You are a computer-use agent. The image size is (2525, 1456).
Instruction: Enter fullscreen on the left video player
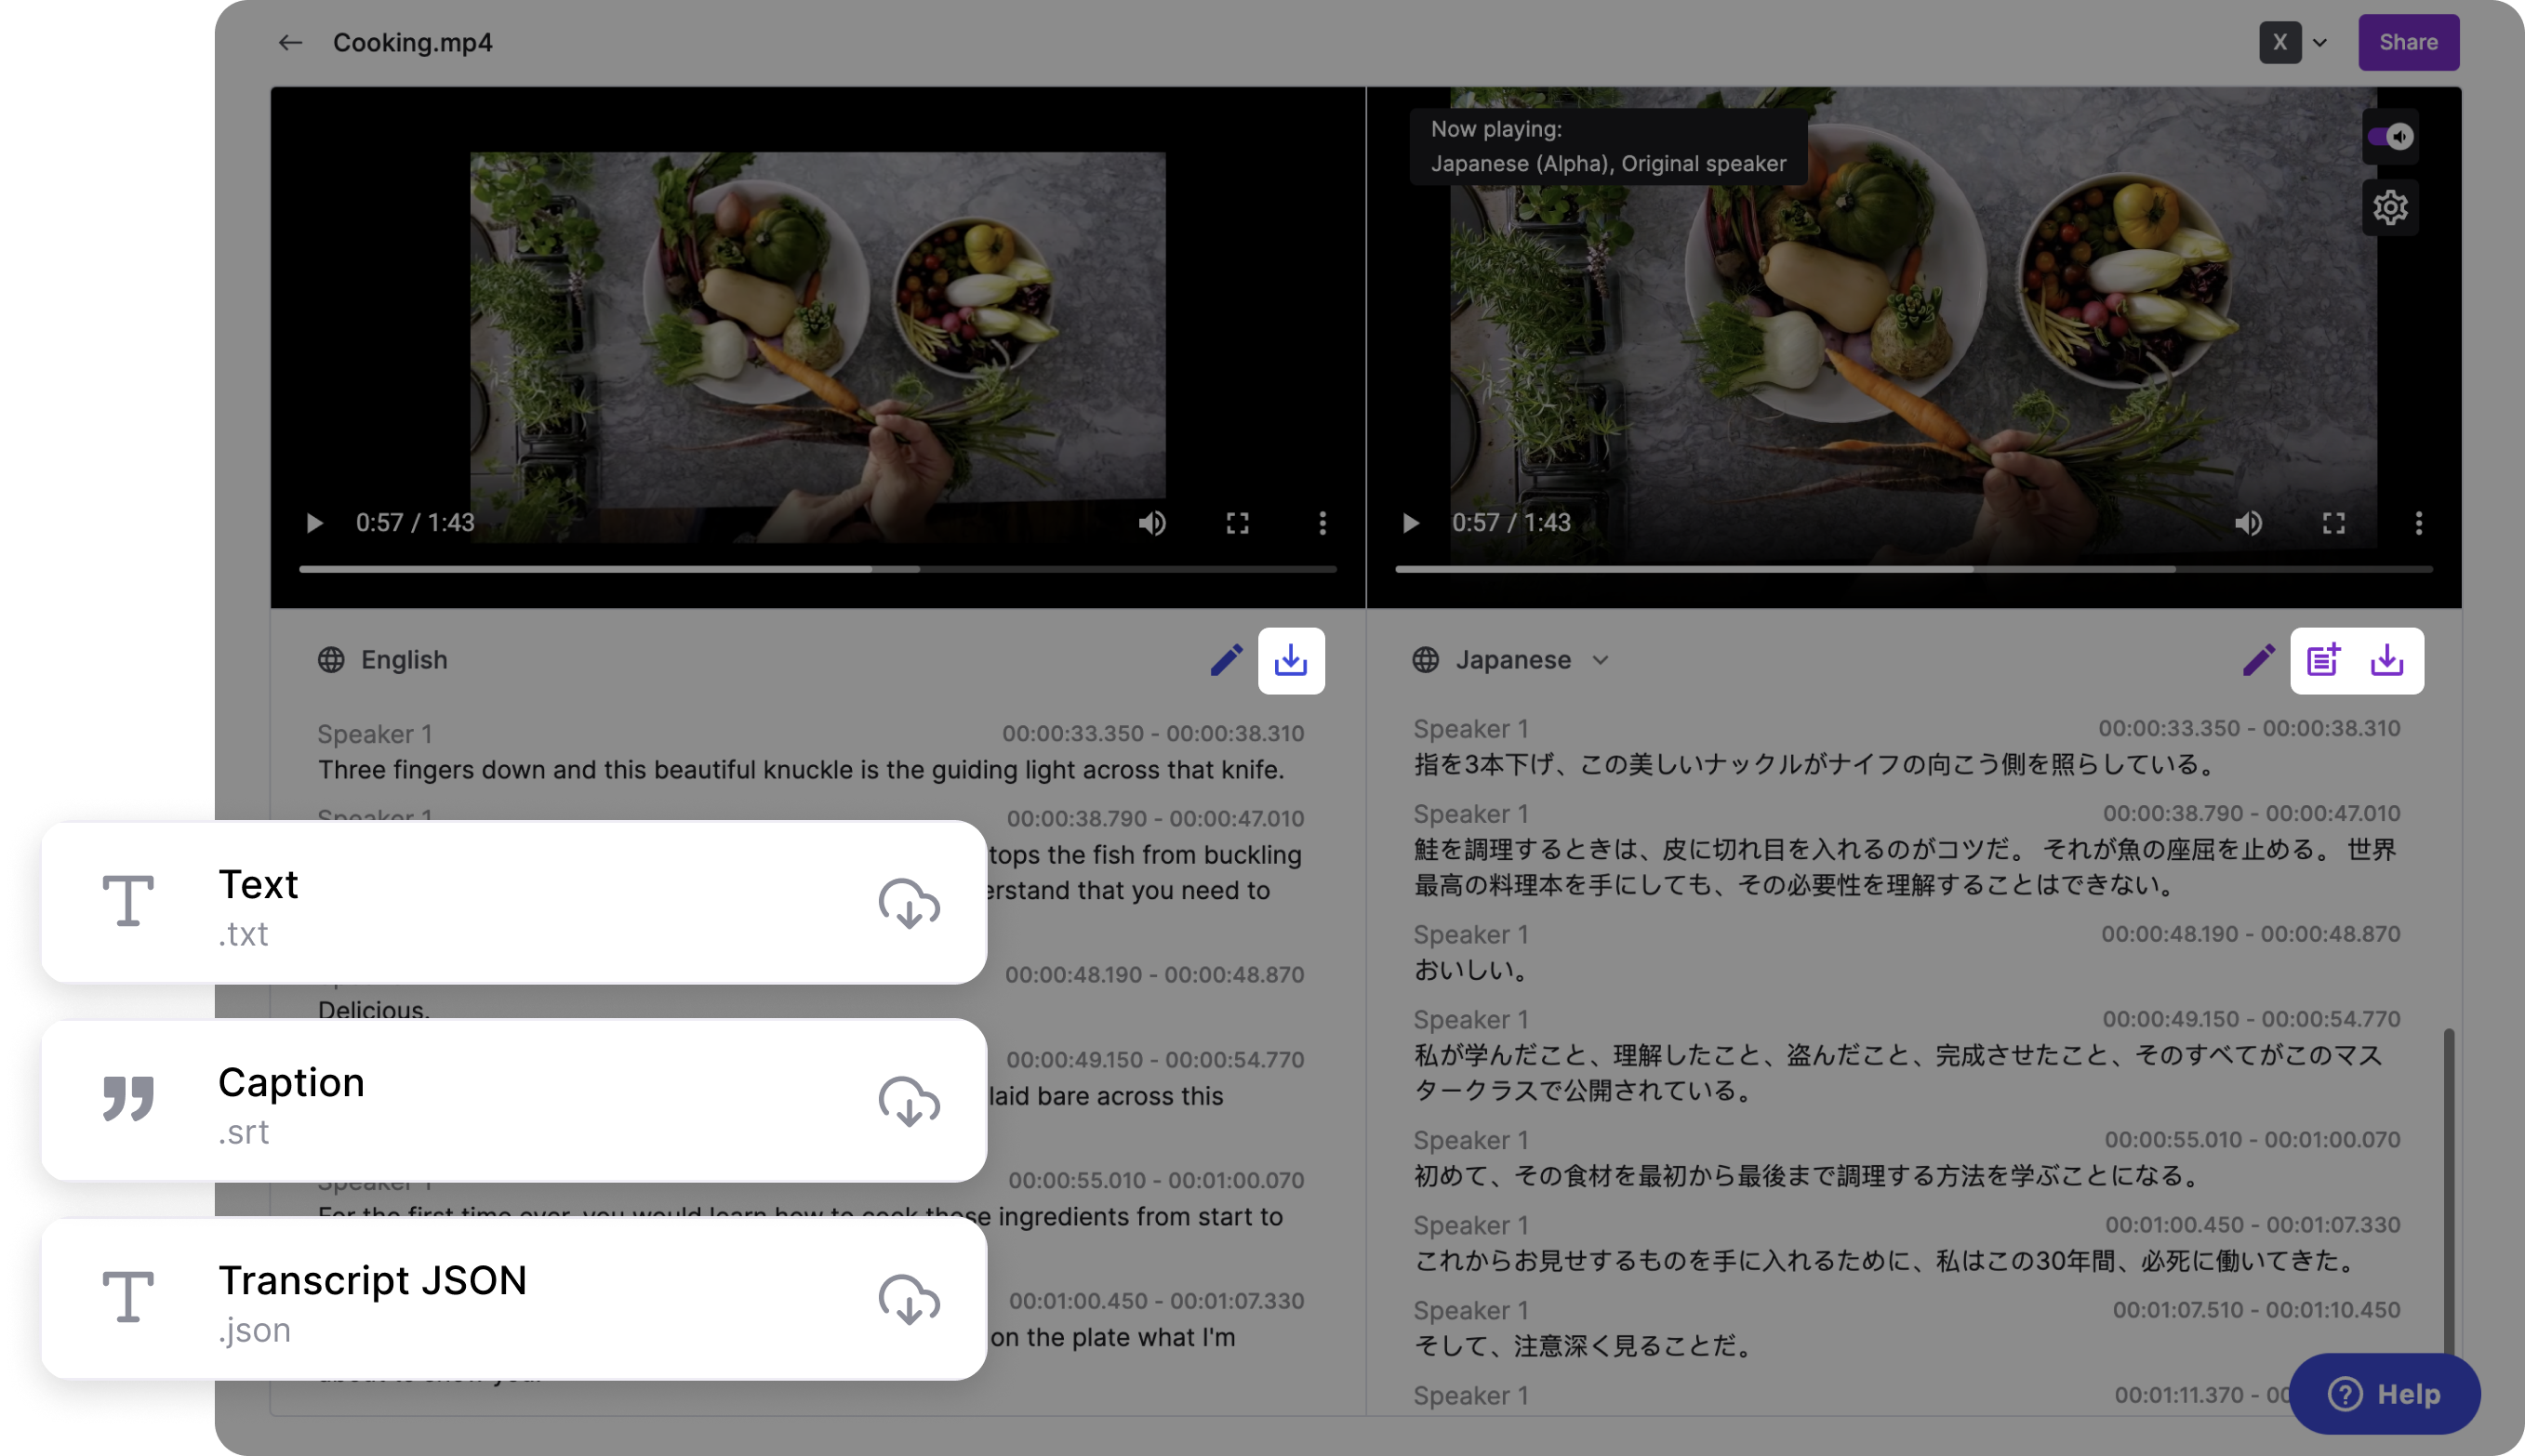point(1237,522)
